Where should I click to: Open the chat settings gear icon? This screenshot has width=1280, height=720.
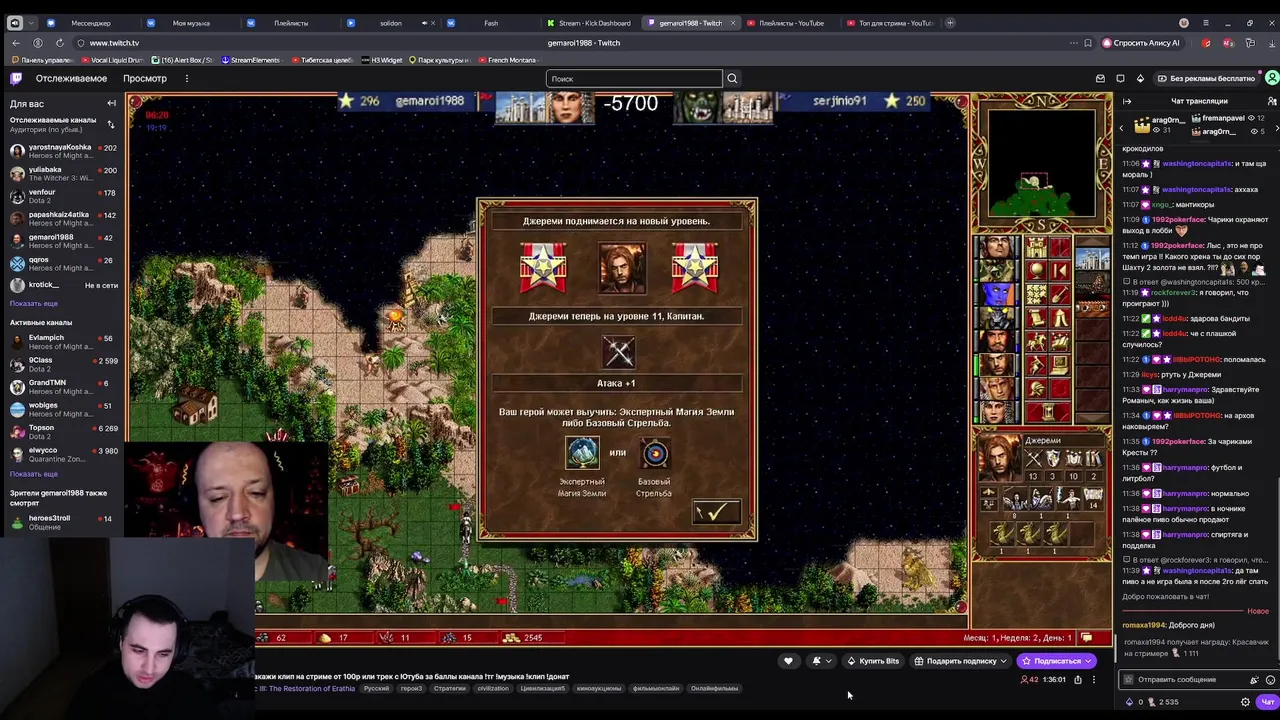click(x=1245, y=702)
